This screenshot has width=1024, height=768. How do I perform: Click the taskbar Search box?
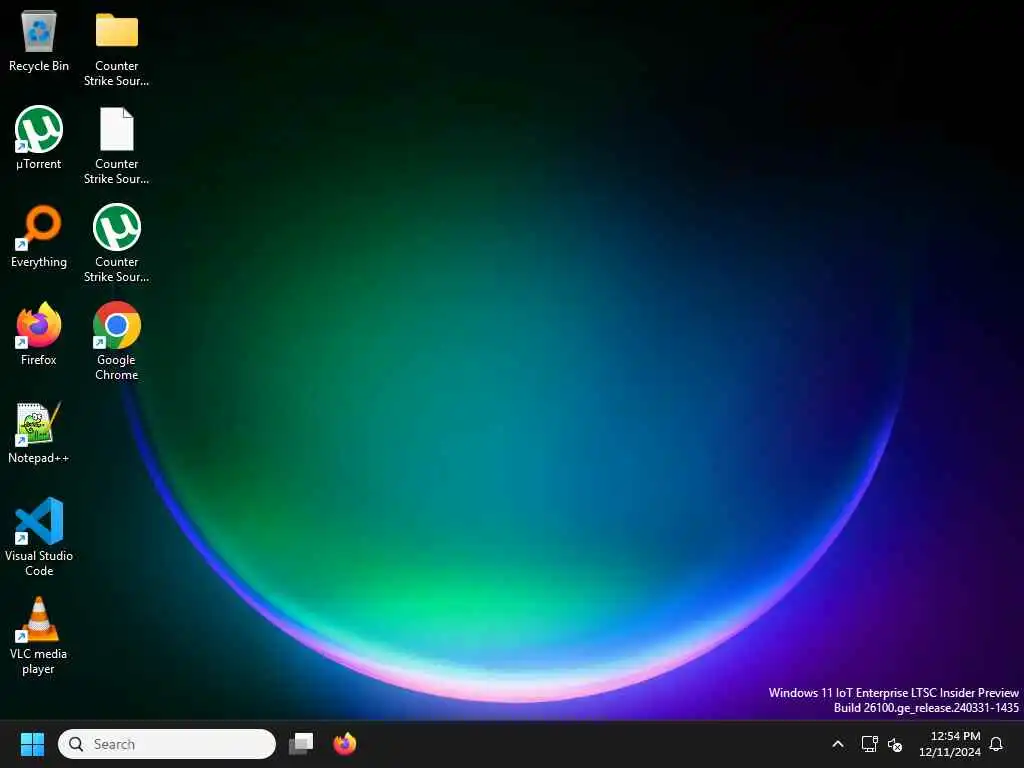pos(167,744)
